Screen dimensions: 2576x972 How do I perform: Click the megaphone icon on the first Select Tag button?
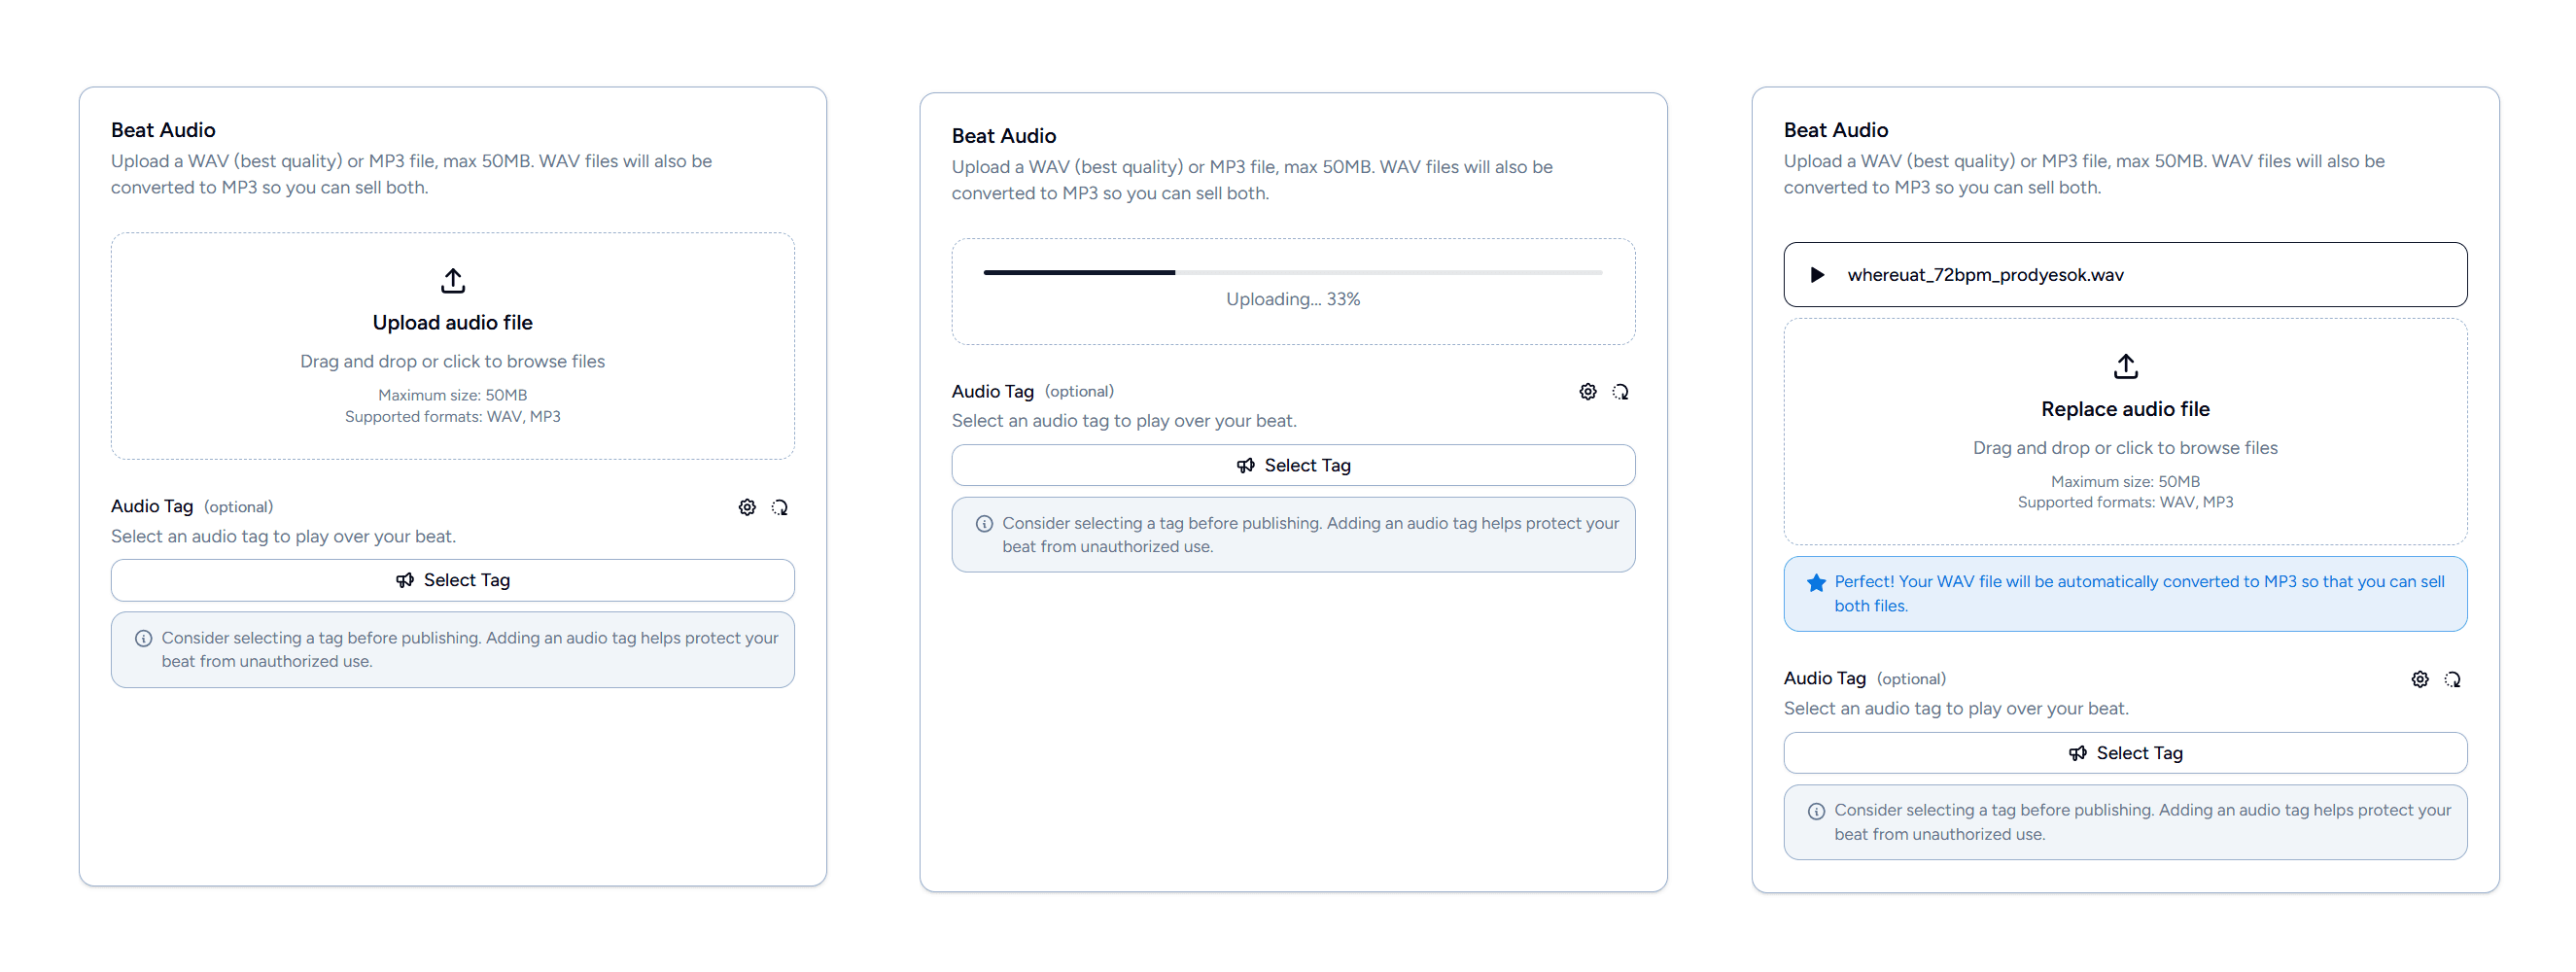coord(405,580)
